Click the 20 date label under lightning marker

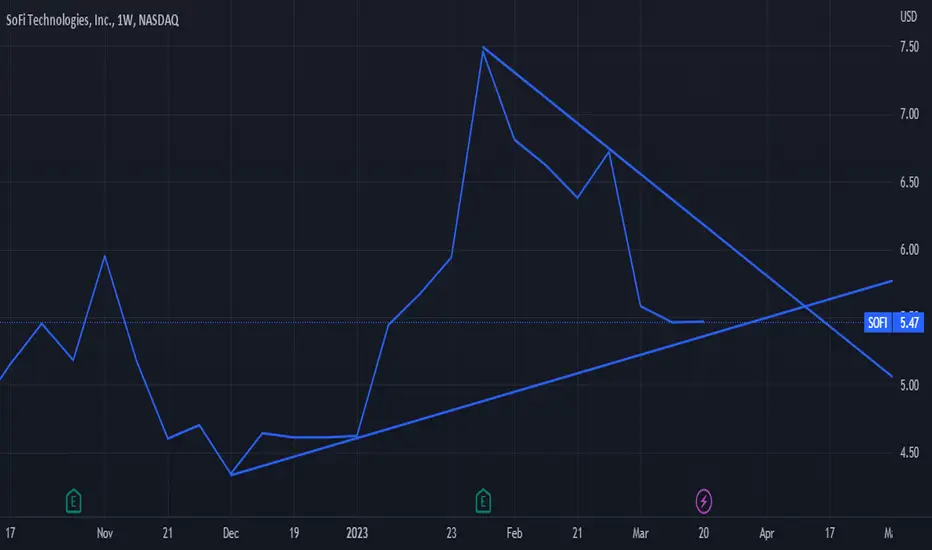click(x=704, y=533)
